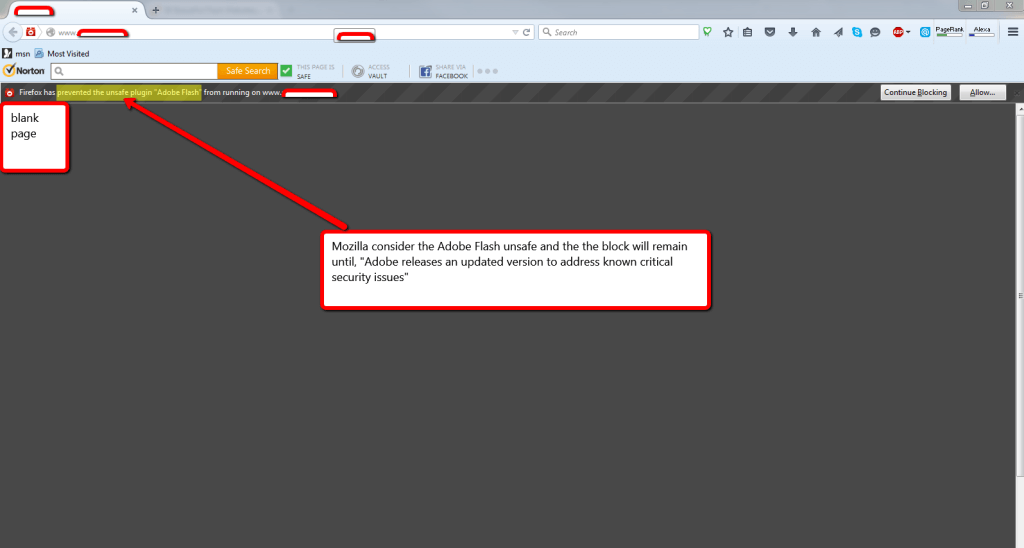
Task: Open the msn bookmark
Action: (16, 54)
